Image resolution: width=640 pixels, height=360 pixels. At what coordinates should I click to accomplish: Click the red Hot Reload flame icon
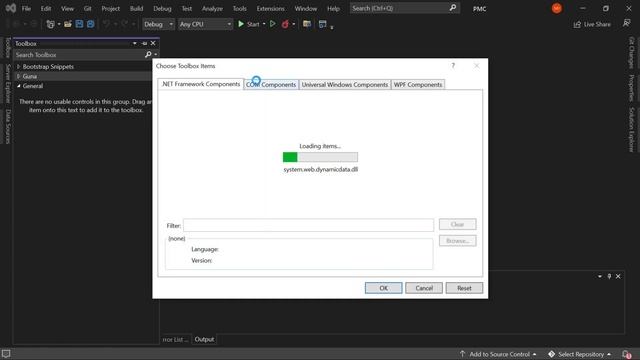[x=285, y=24]
